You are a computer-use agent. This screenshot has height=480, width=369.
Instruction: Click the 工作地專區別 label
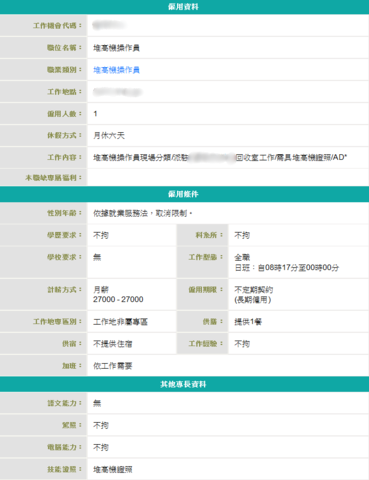coord(57,322)
